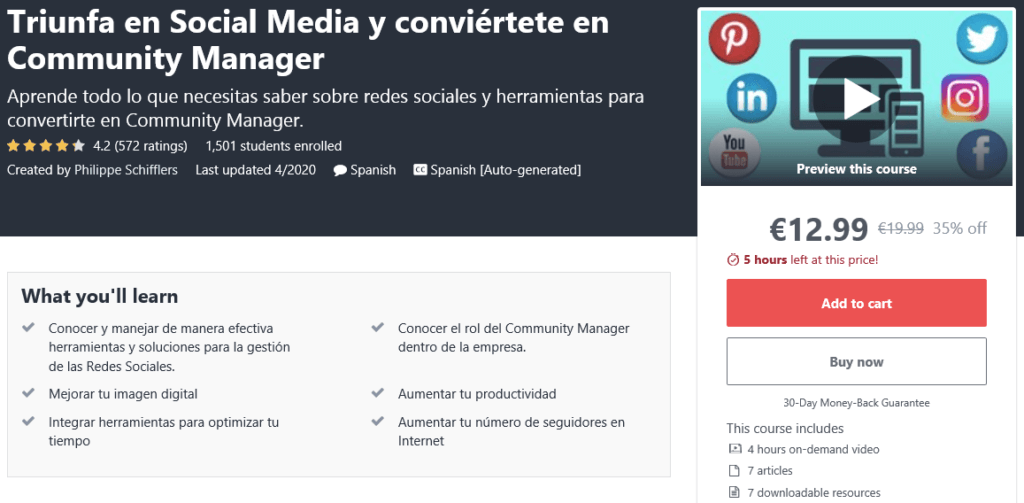Click the speech bubble language icon
The image size is (1024, 503).
[x=340, y=170]
